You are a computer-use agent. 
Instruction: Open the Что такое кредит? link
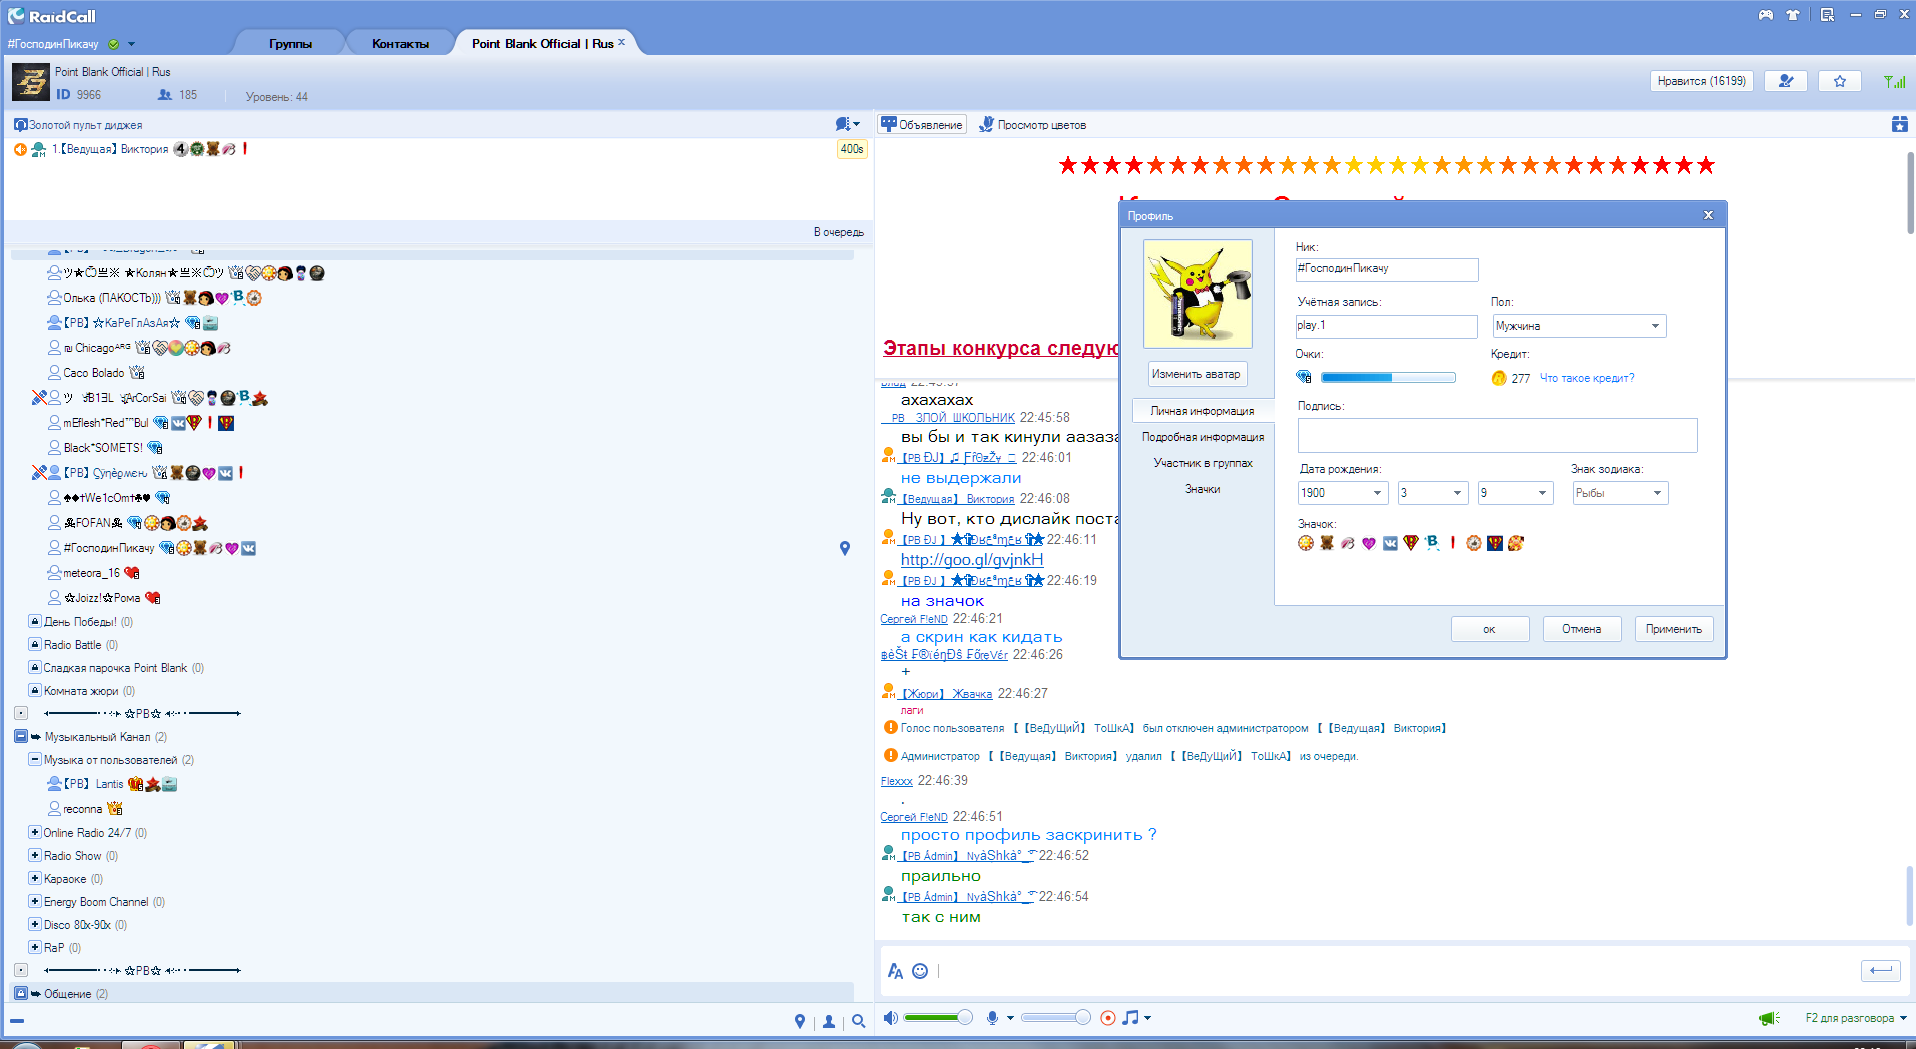pos(1587,378)
